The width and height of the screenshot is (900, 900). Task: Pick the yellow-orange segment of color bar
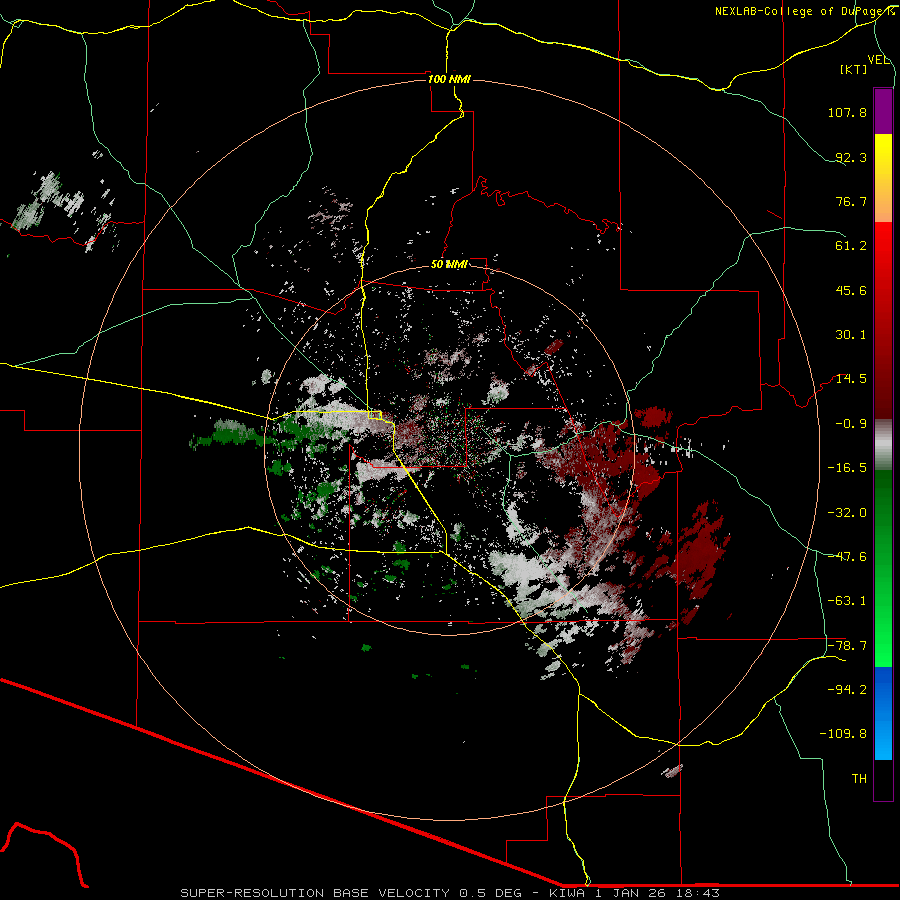click(883, 178)
